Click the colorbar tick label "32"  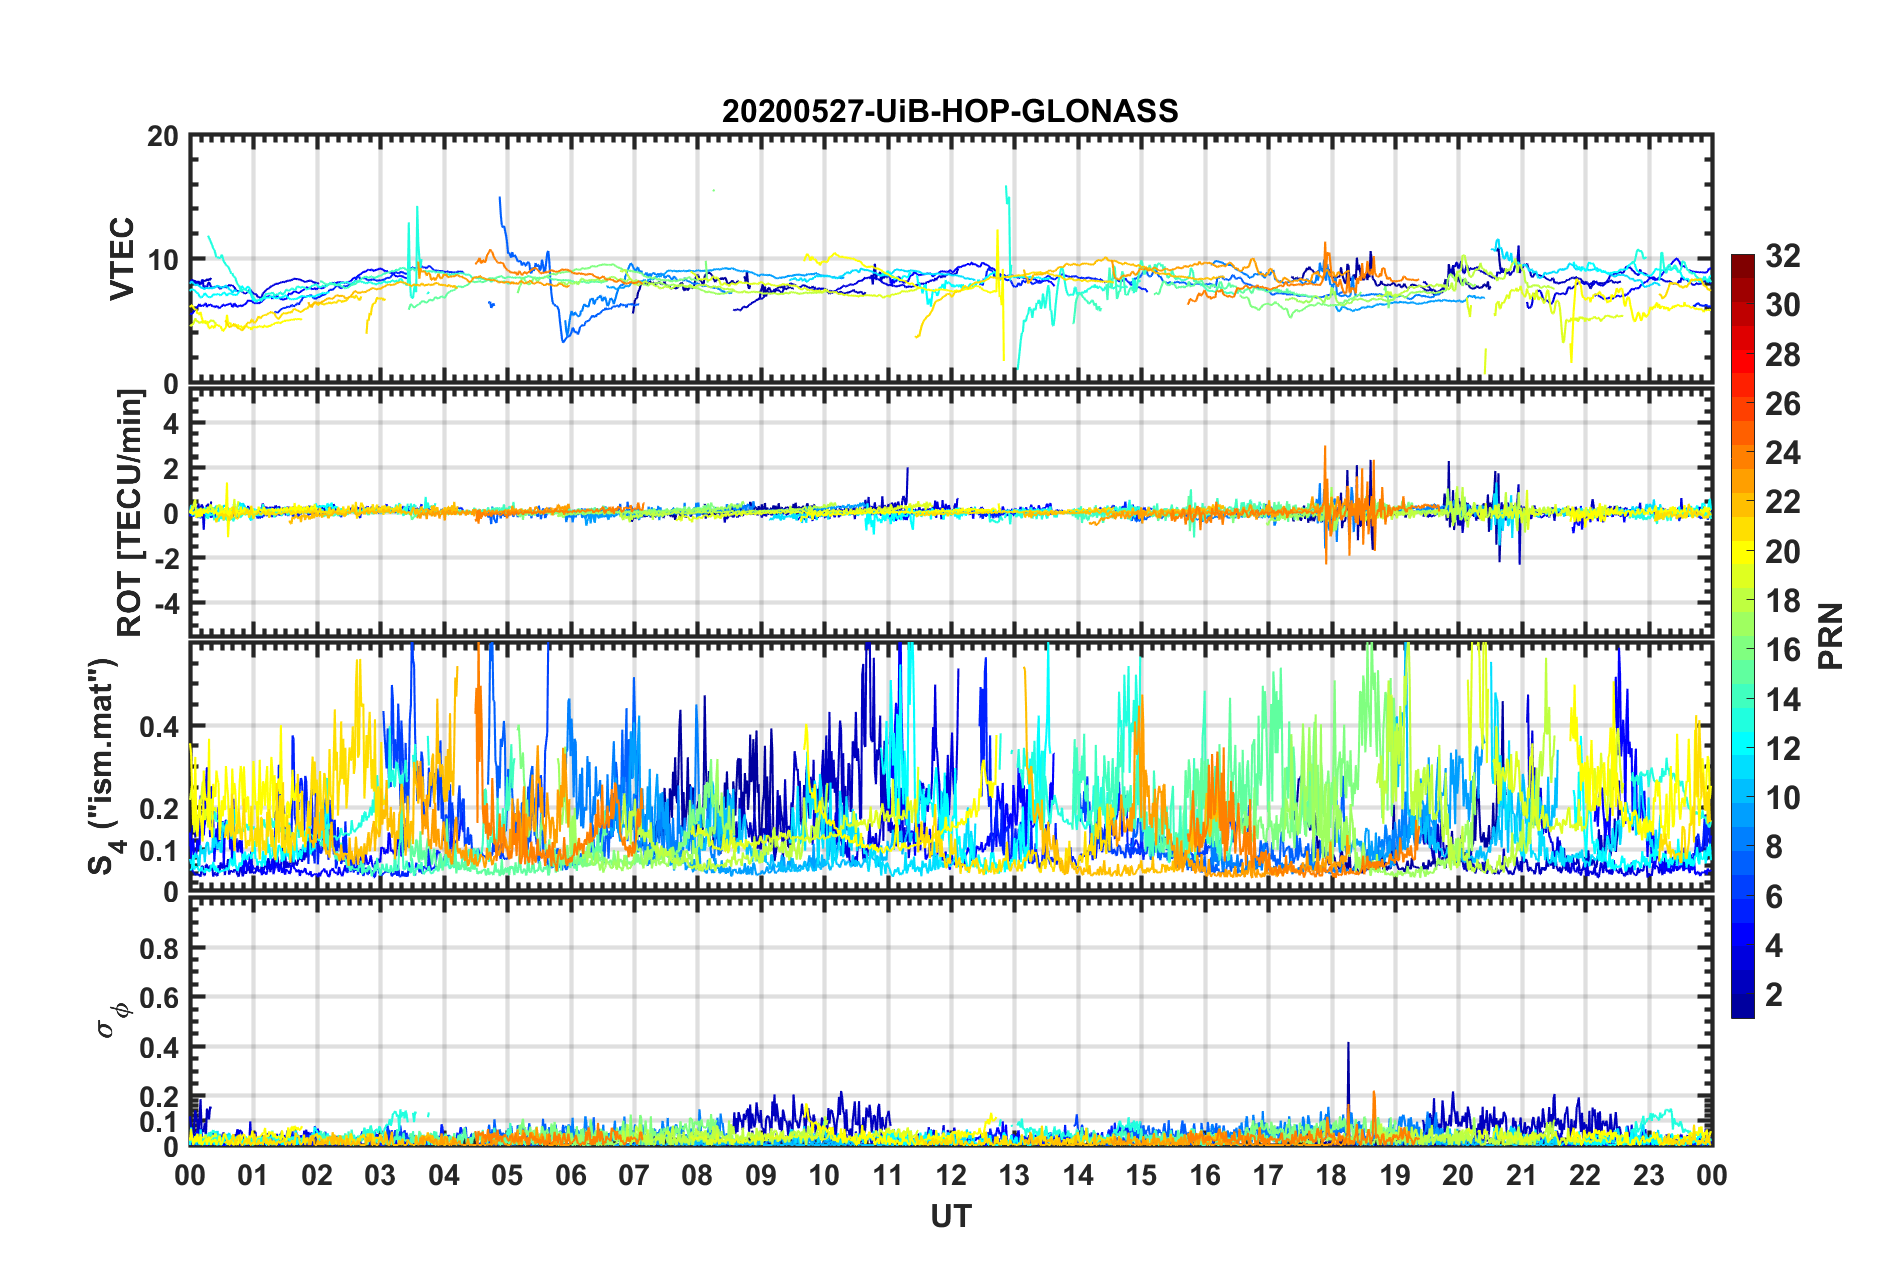1783,256
